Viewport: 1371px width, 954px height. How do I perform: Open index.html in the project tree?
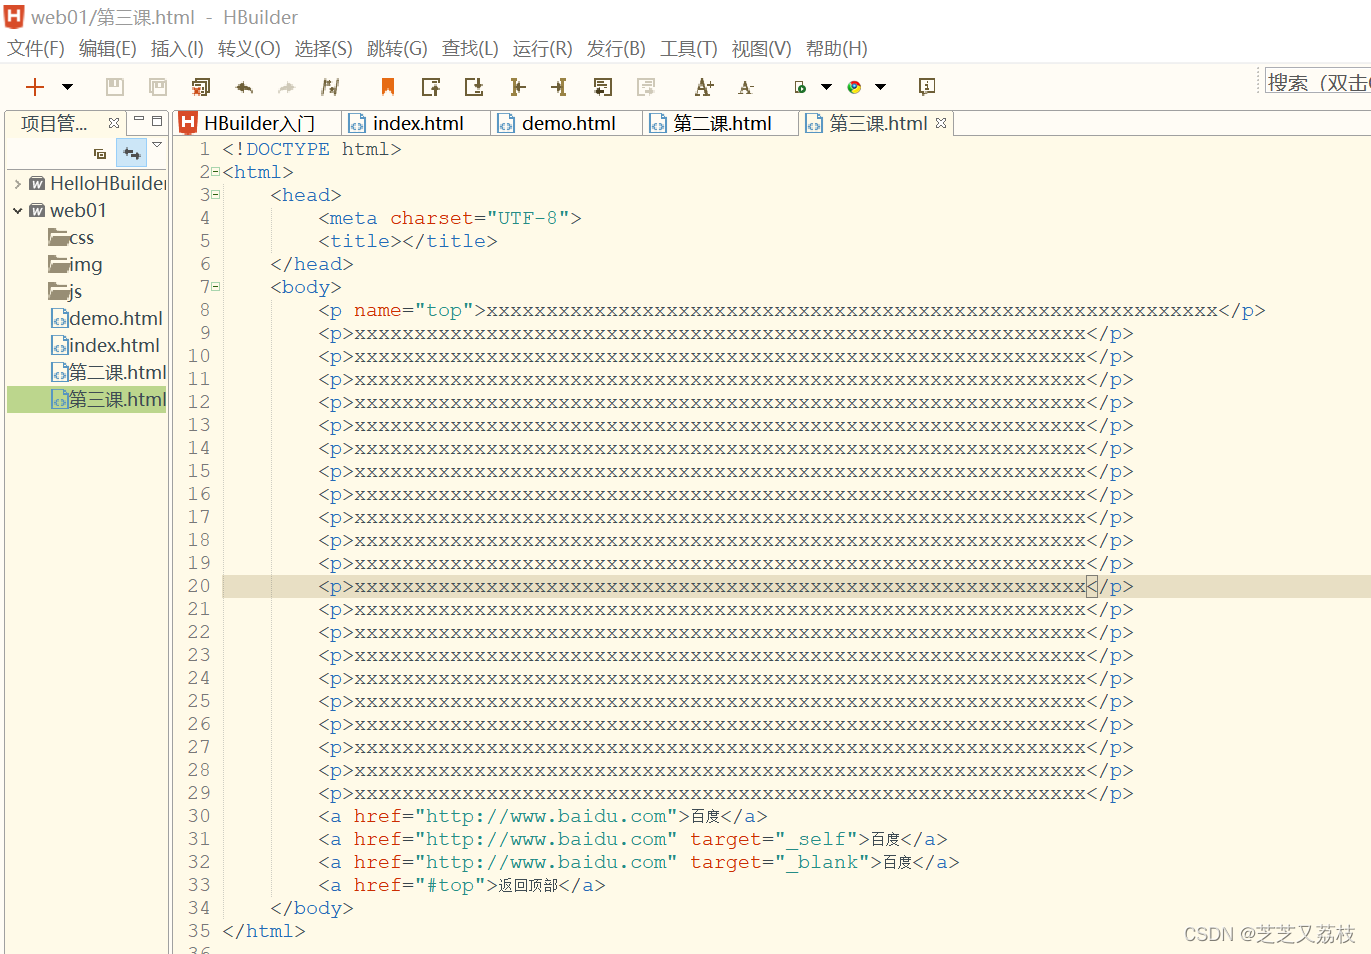pos(106,346)
